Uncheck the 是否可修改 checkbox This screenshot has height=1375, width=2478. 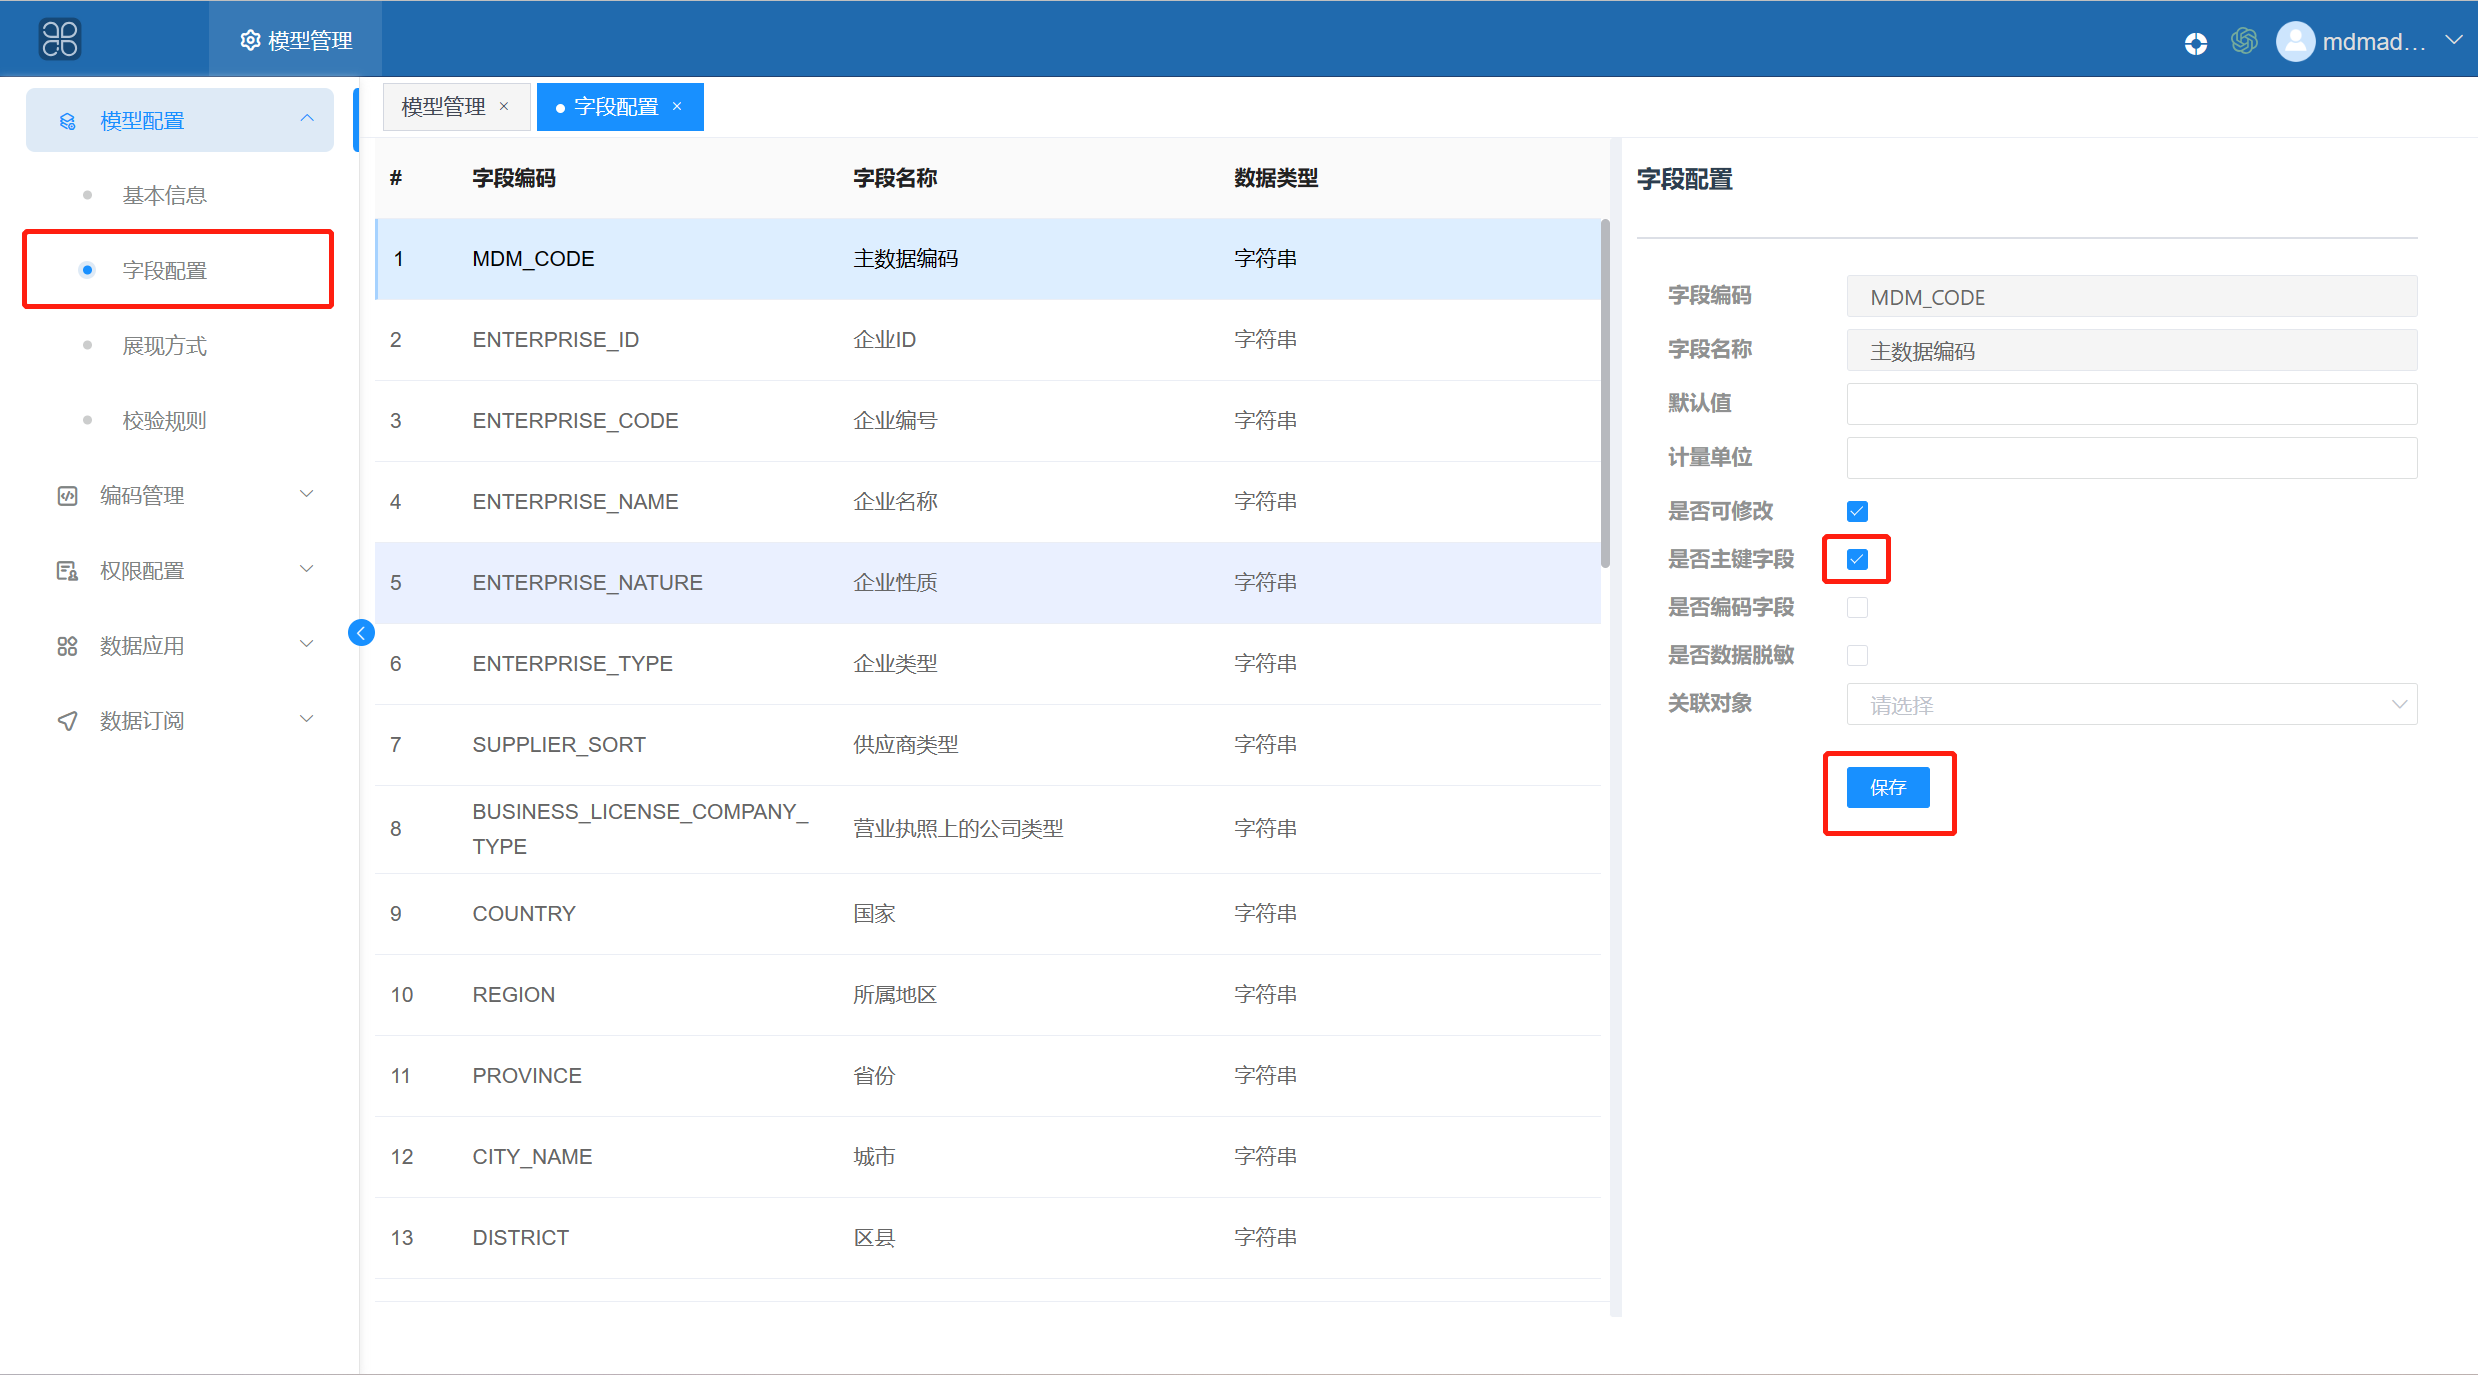1857,511
